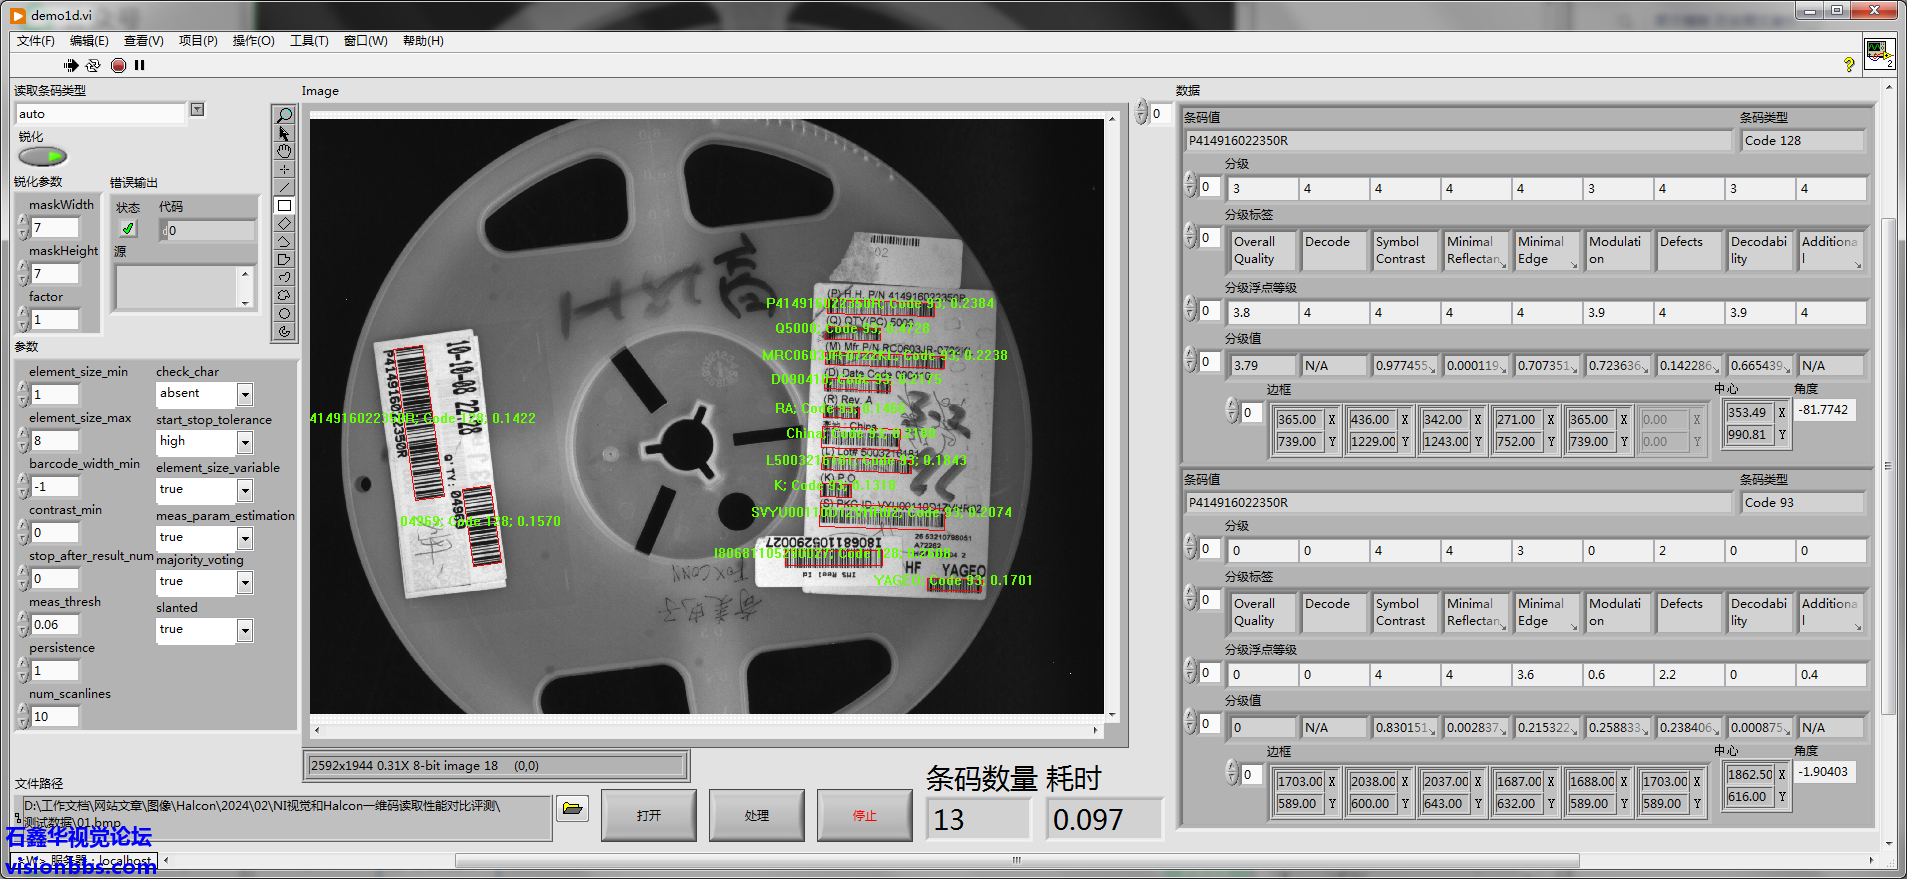The width and height of the screenshot is (1907, 879).
Task: Choose the Rectangle ROI tool
Action: (x=285, y=205)
